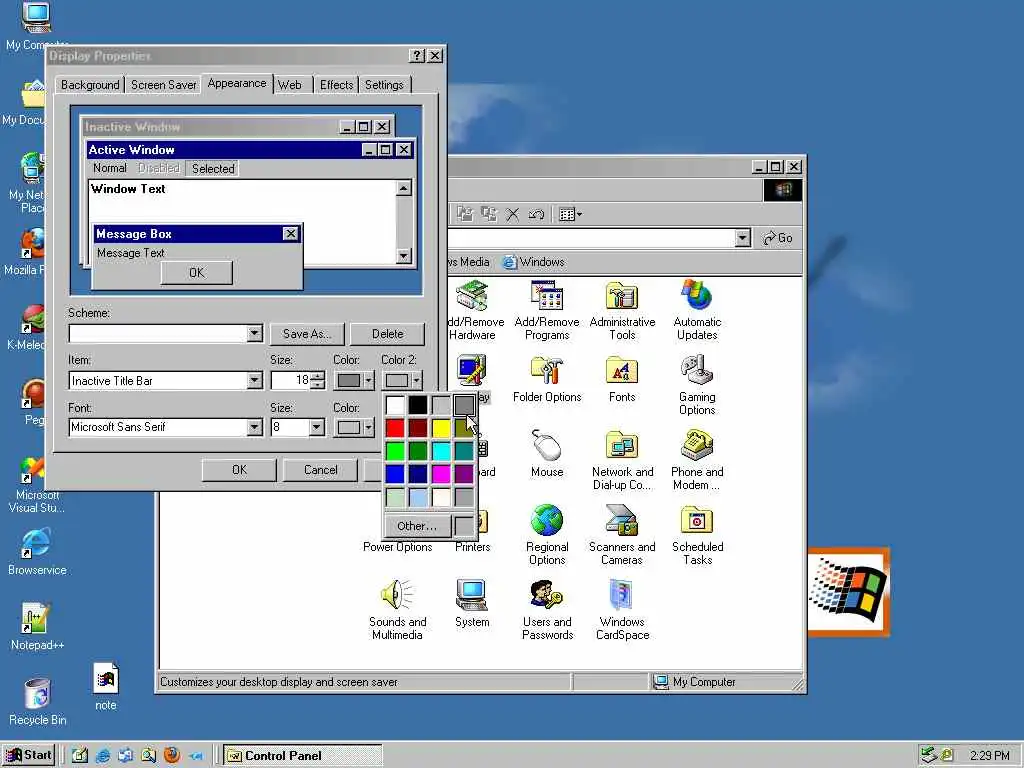Open the System control panel icon
The width and height of the screenshot is (1024, 768).
tap(472, 604)
